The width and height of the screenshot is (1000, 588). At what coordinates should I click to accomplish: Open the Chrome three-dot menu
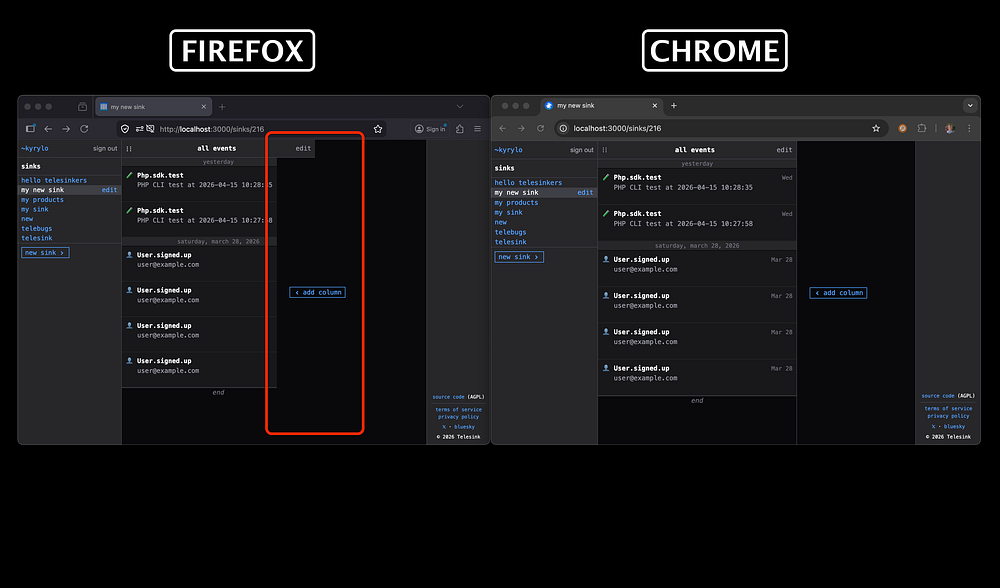point(969,128)
